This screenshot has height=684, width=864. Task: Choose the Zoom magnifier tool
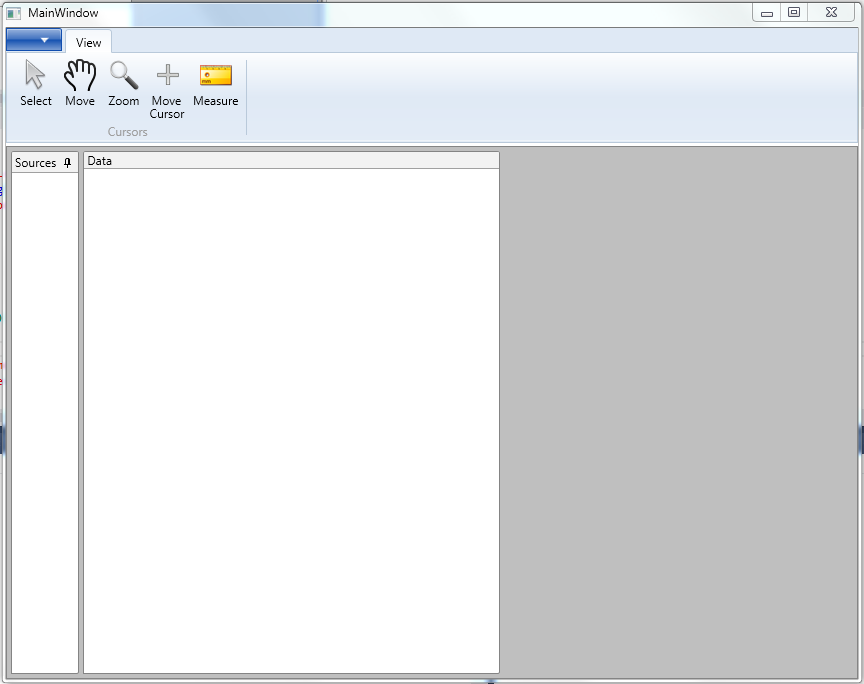[x=123, y=84]
